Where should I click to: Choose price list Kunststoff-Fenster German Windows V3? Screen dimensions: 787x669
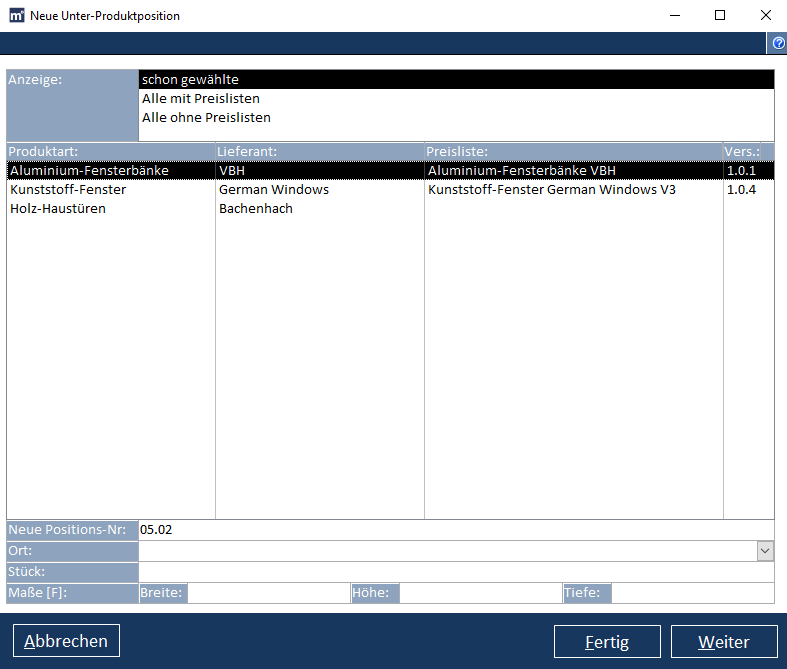(x=552, y=190)
